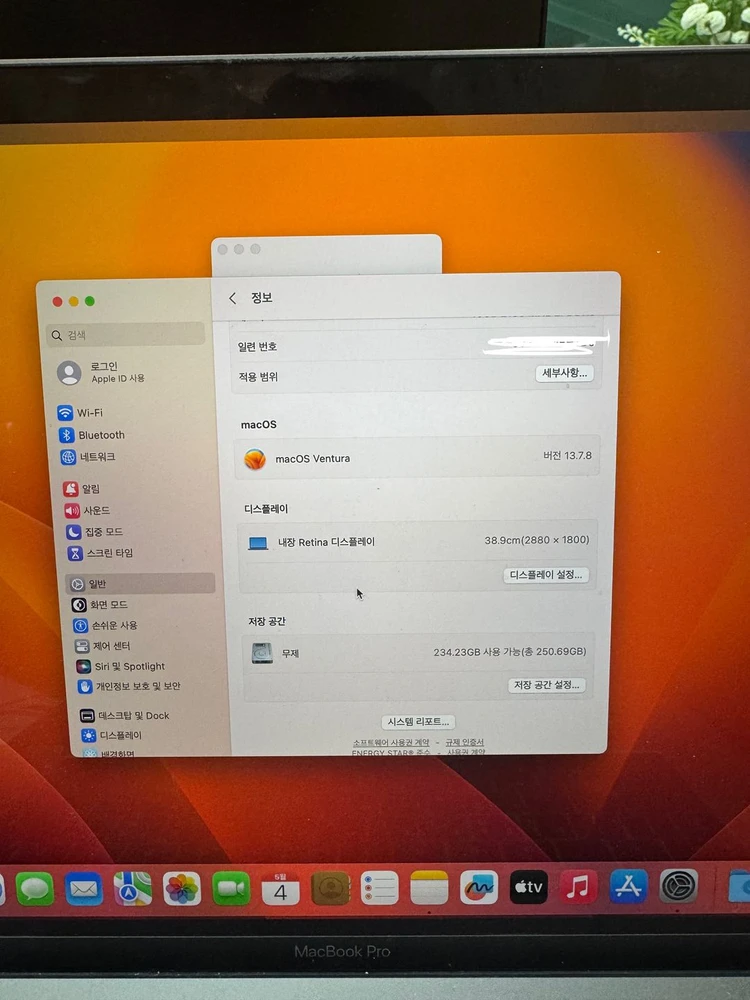Click the 무제 disk drive icon
750x1000 pixels.
[x=262, y=652]
